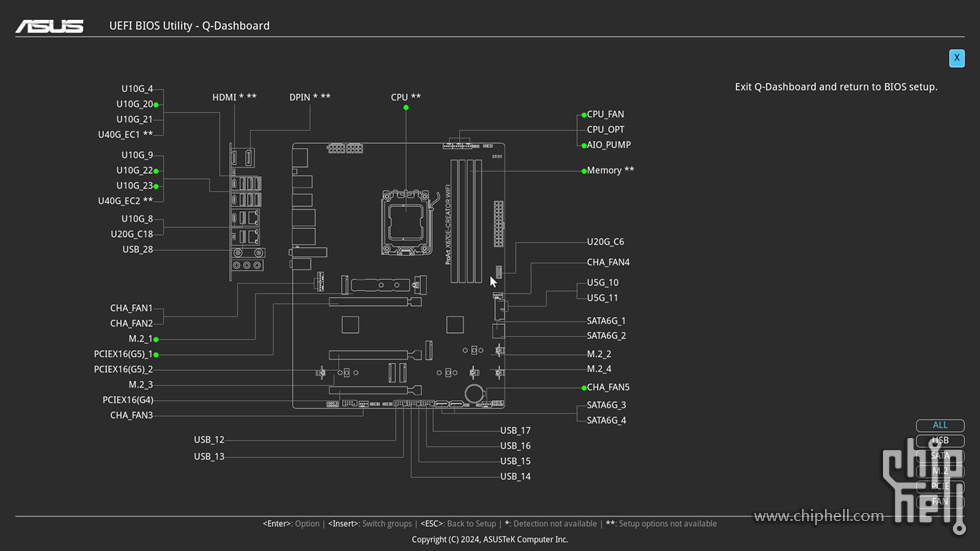This screenshot has width=980, height=551.
Task: Click the U5G_11 header label
Action: pyautogui.click(x=602, y=298)
